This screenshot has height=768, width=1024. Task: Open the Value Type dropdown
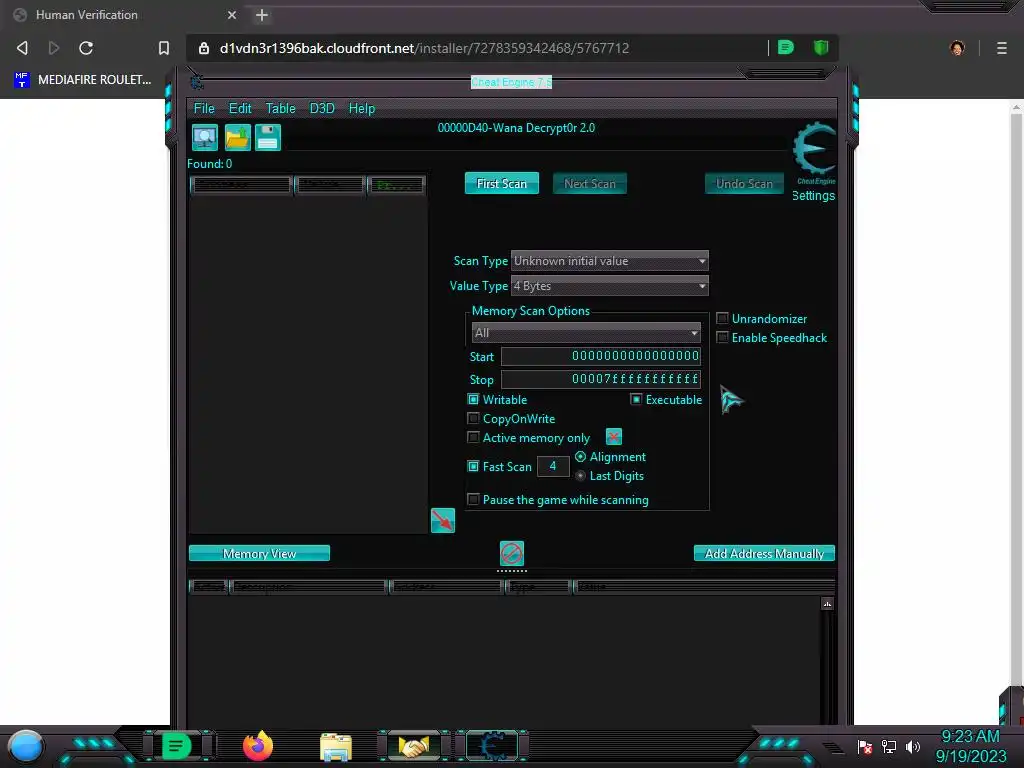(x=609, y=285)
